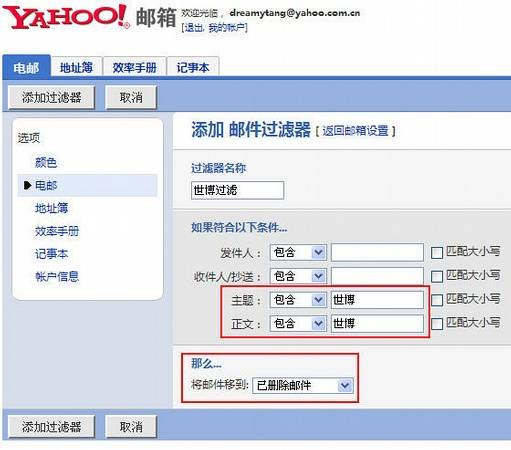Click the Yahoo logo
Image resolution: width=511 pixels, height=450 pixels.
[66, 17]
